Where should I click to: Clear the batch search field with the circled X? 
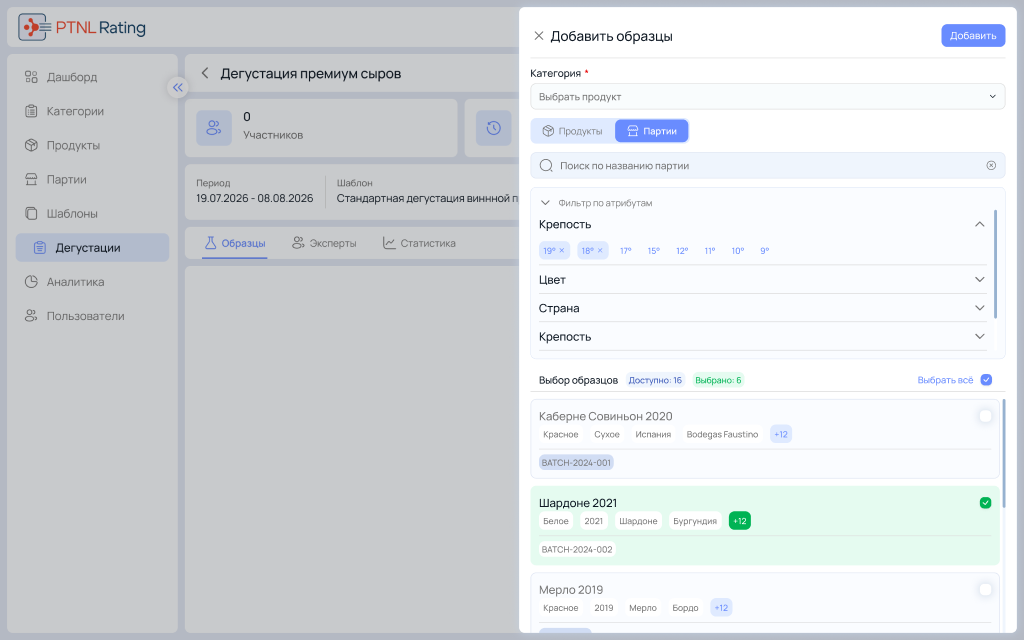(x=991, y=166)
